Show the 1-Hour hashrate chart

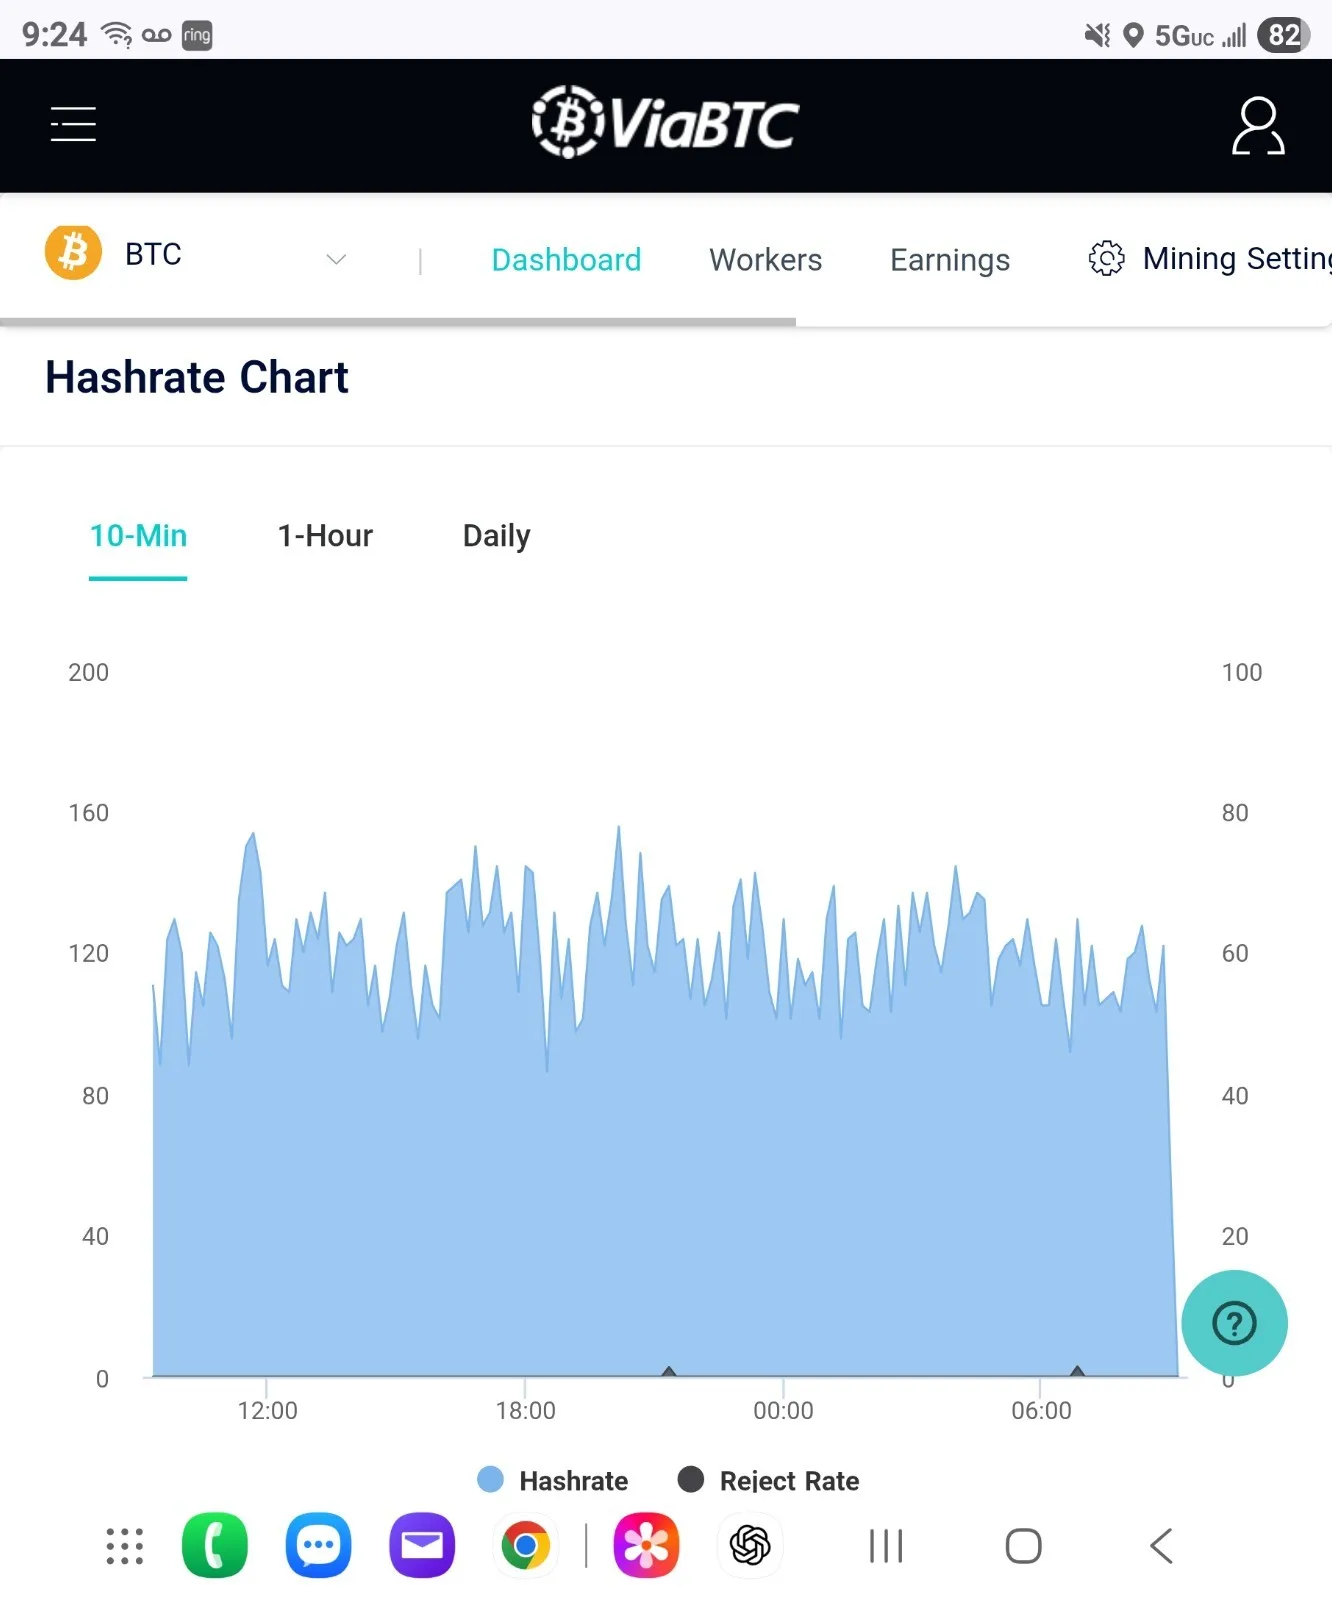point(325,536)
